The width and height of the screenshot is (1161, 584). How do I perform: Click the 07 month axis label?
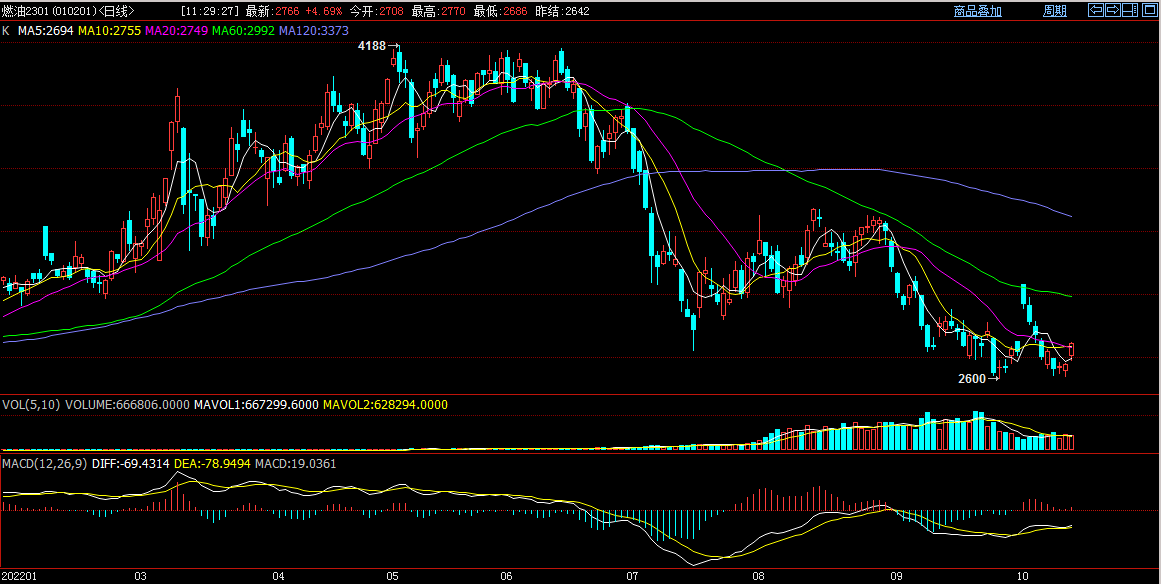(632, 576)
